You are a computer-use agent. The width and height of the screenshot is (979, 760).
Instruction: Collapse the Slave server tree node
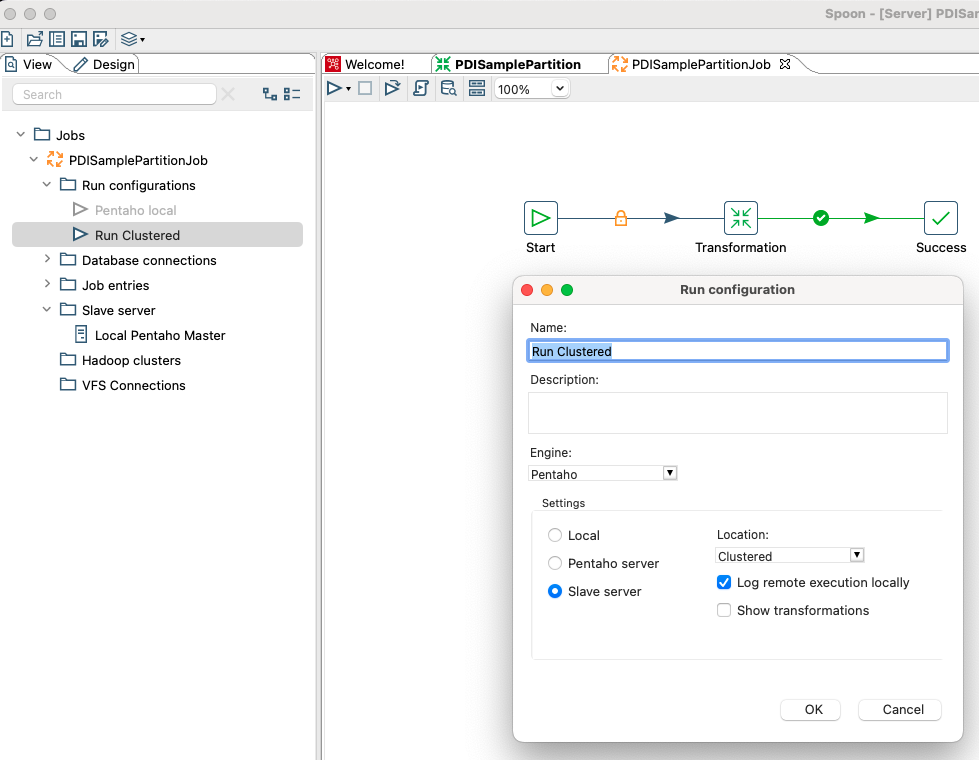pos(46,310)
